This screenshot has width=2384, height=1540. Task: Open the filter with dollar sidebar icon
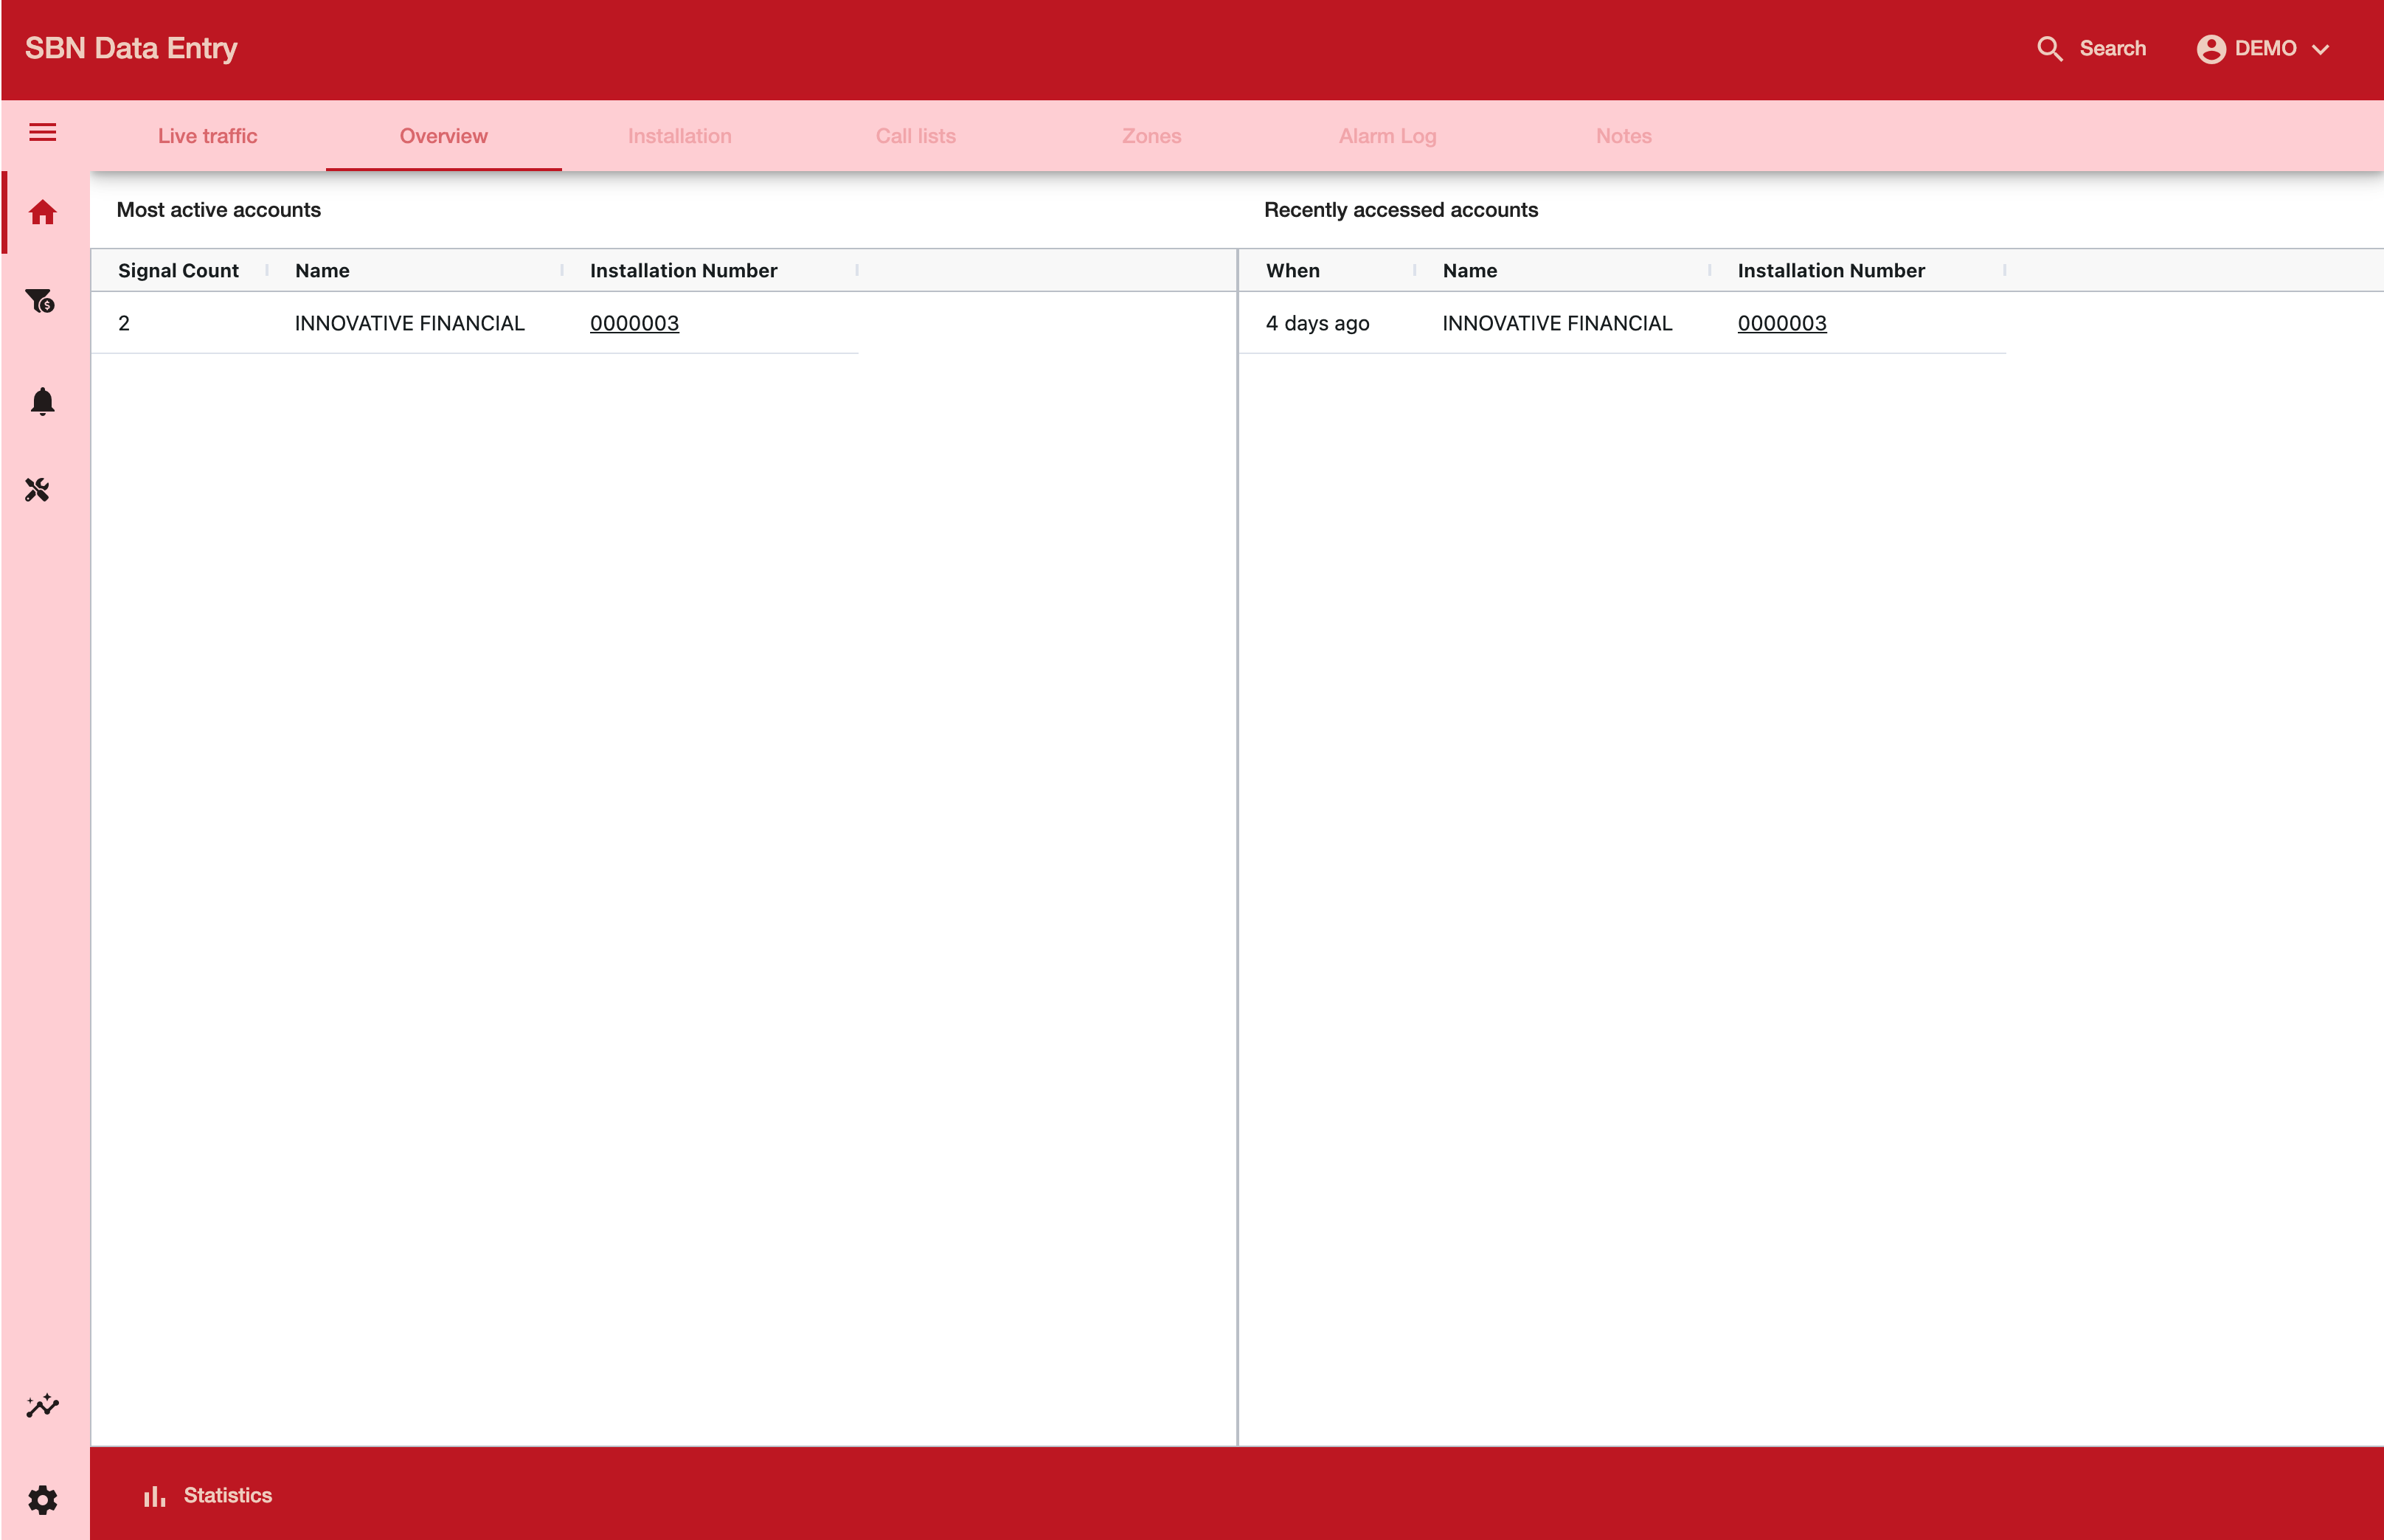coord(40,300)
